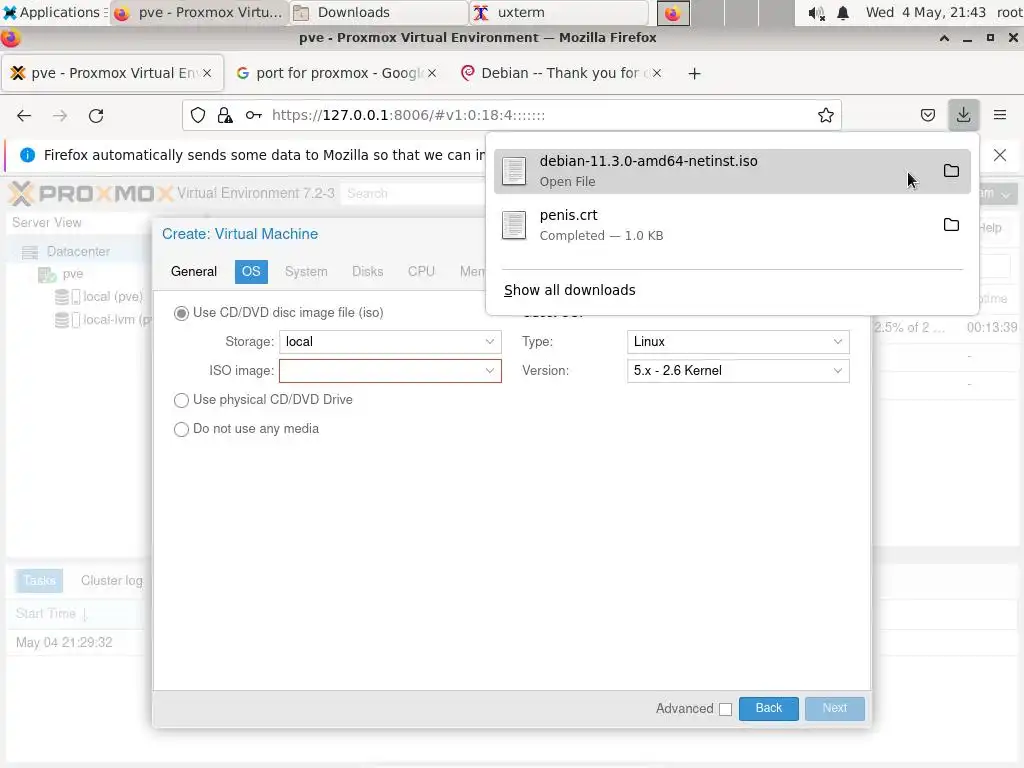This screenshot has height=768, width=1024.
Task: Open the Firefox hamburger application menu
Action: 1000,116
